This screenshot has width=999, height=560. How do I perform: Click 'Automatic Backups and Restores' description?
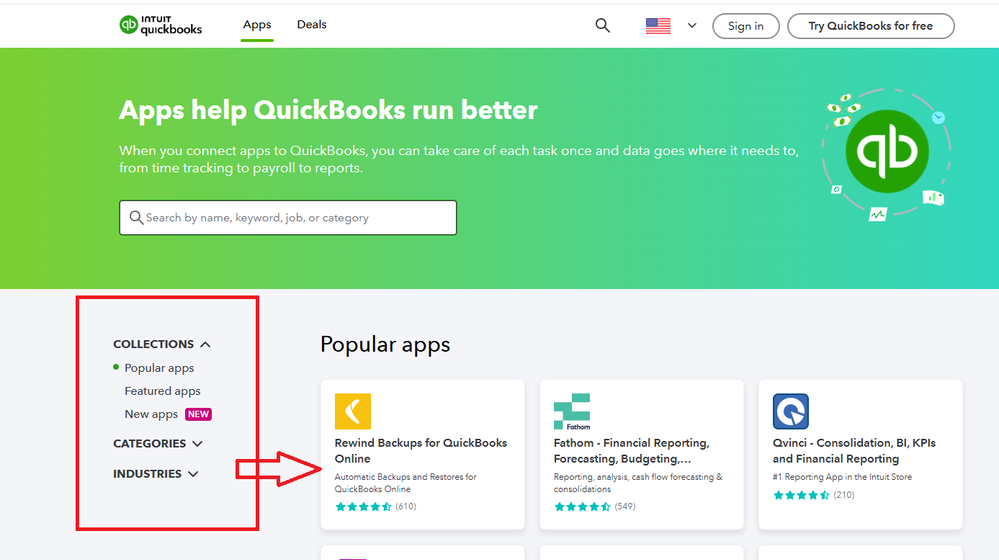coord(405,483)
